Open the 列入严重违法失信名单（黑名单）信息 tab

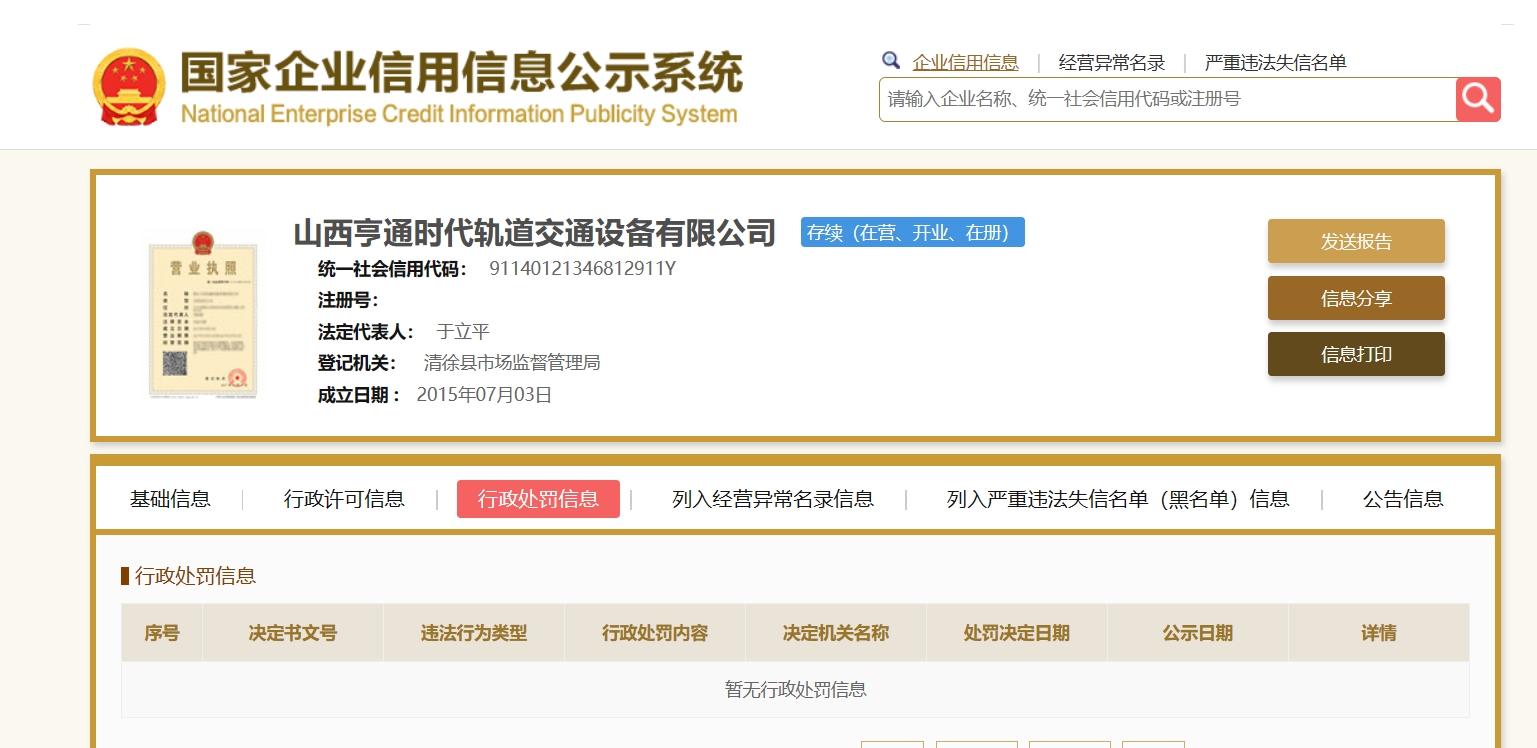click(1117, 499)
